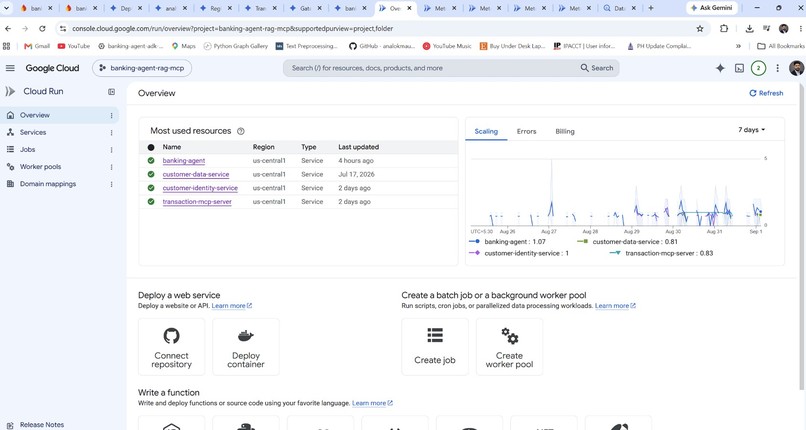Screen dimensions: 806x430
Task: Select Jobs in the sidebar
Action: (x=27, y=149)
